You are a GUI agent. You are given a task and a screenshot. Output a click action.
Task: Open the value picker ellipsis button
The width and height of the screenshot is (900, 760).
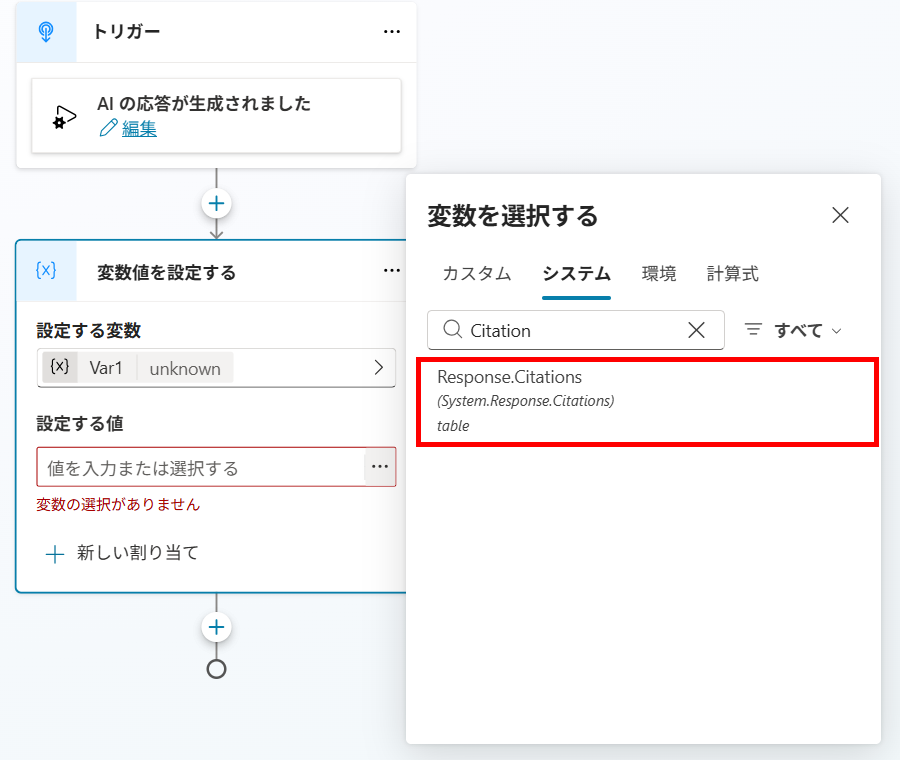tap(380, 467)
